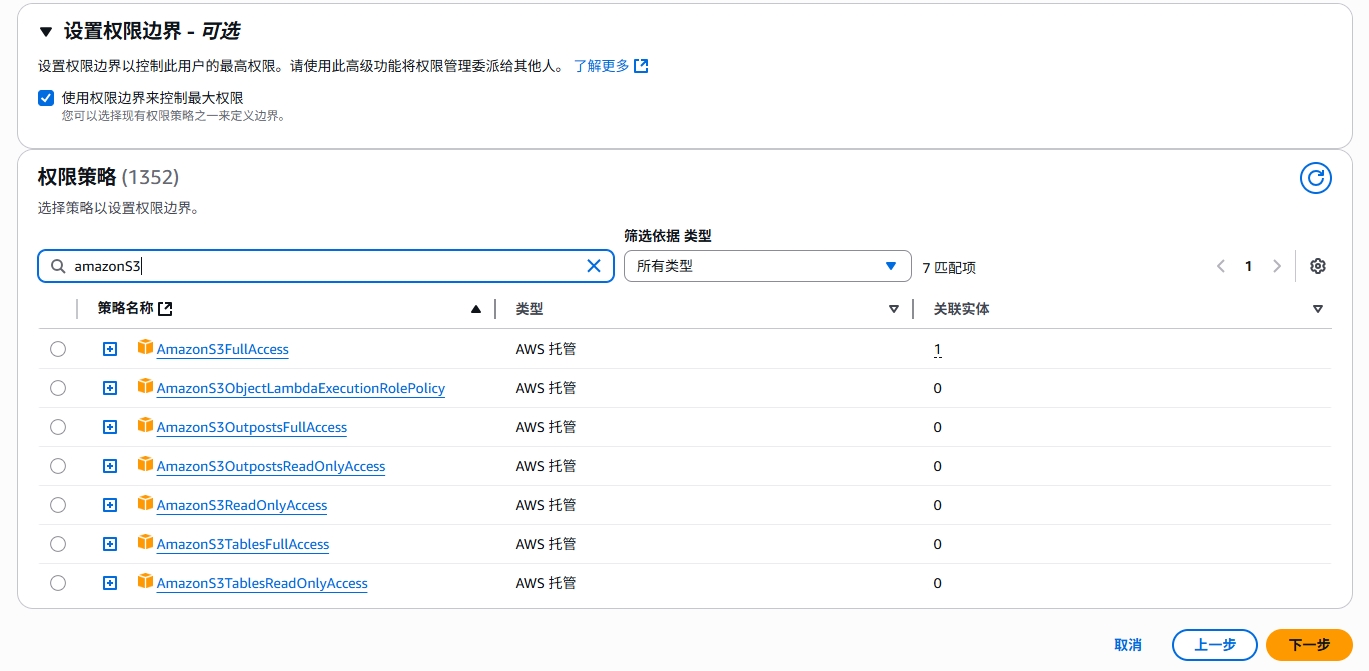Open table preferences gear icon

tap(1318, 266)
